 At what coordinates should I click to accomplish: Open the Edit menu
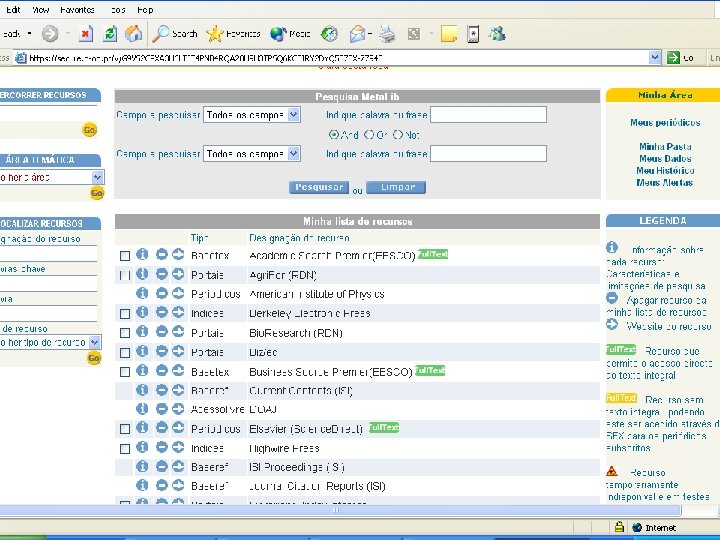(x=13, y=10)
